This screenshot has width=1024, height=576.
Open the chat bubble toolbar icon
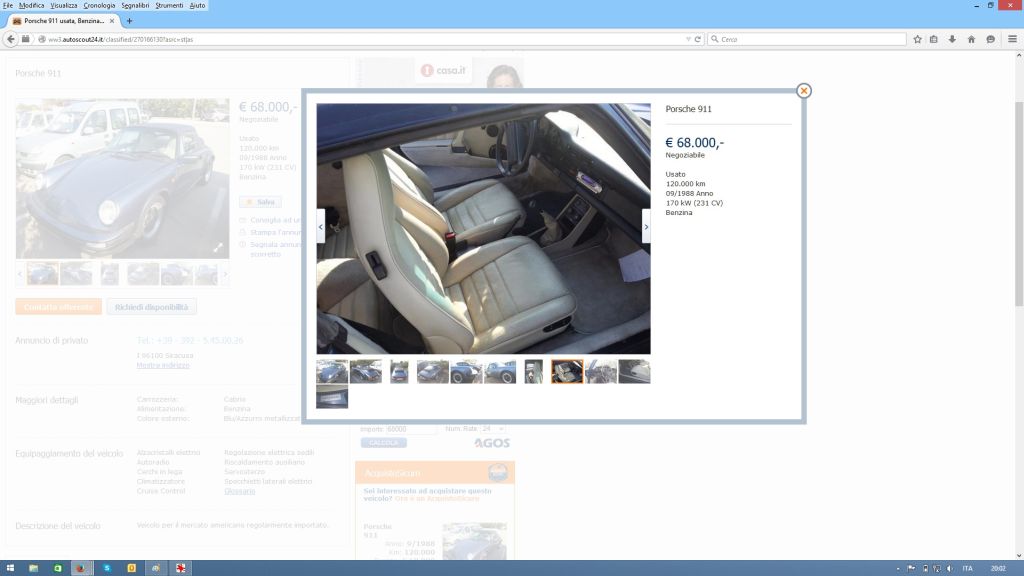coord(991,39)
